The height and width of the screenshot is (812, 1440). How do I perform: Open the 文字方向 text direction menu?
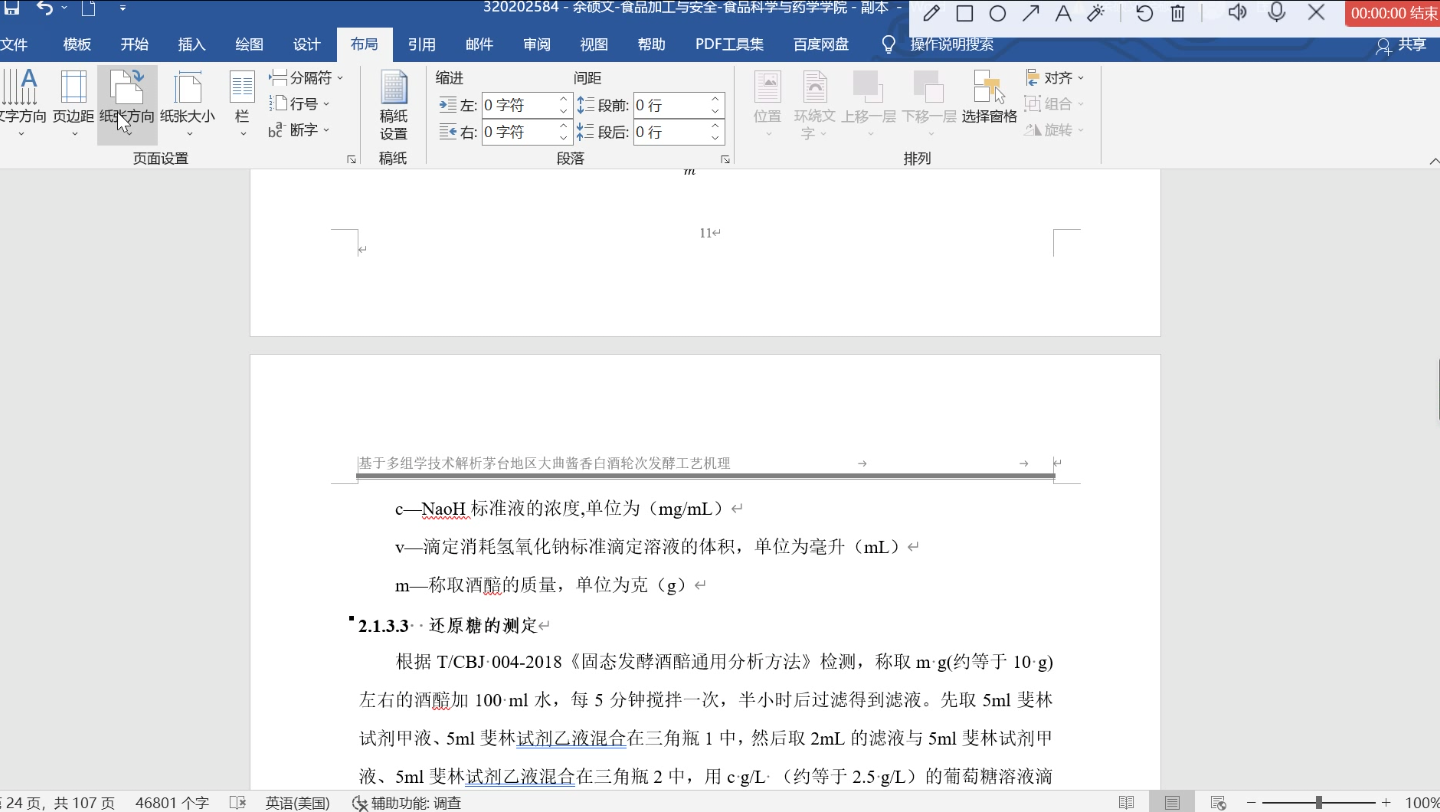pyautogui.click(x=22, y=103)
